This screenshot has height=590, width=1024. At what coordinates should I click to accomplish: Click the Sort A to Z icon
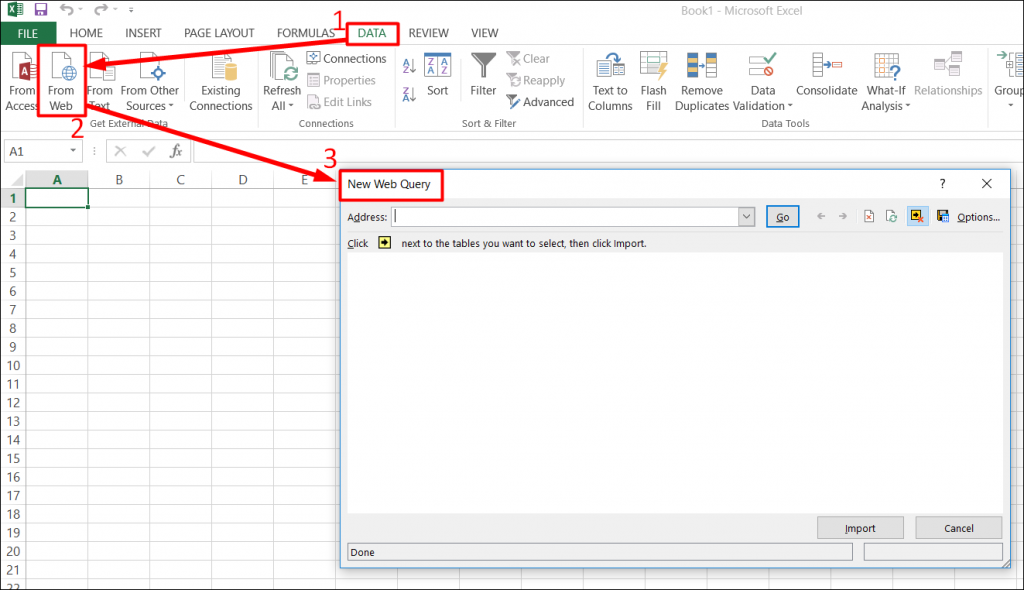pos(409,67)
